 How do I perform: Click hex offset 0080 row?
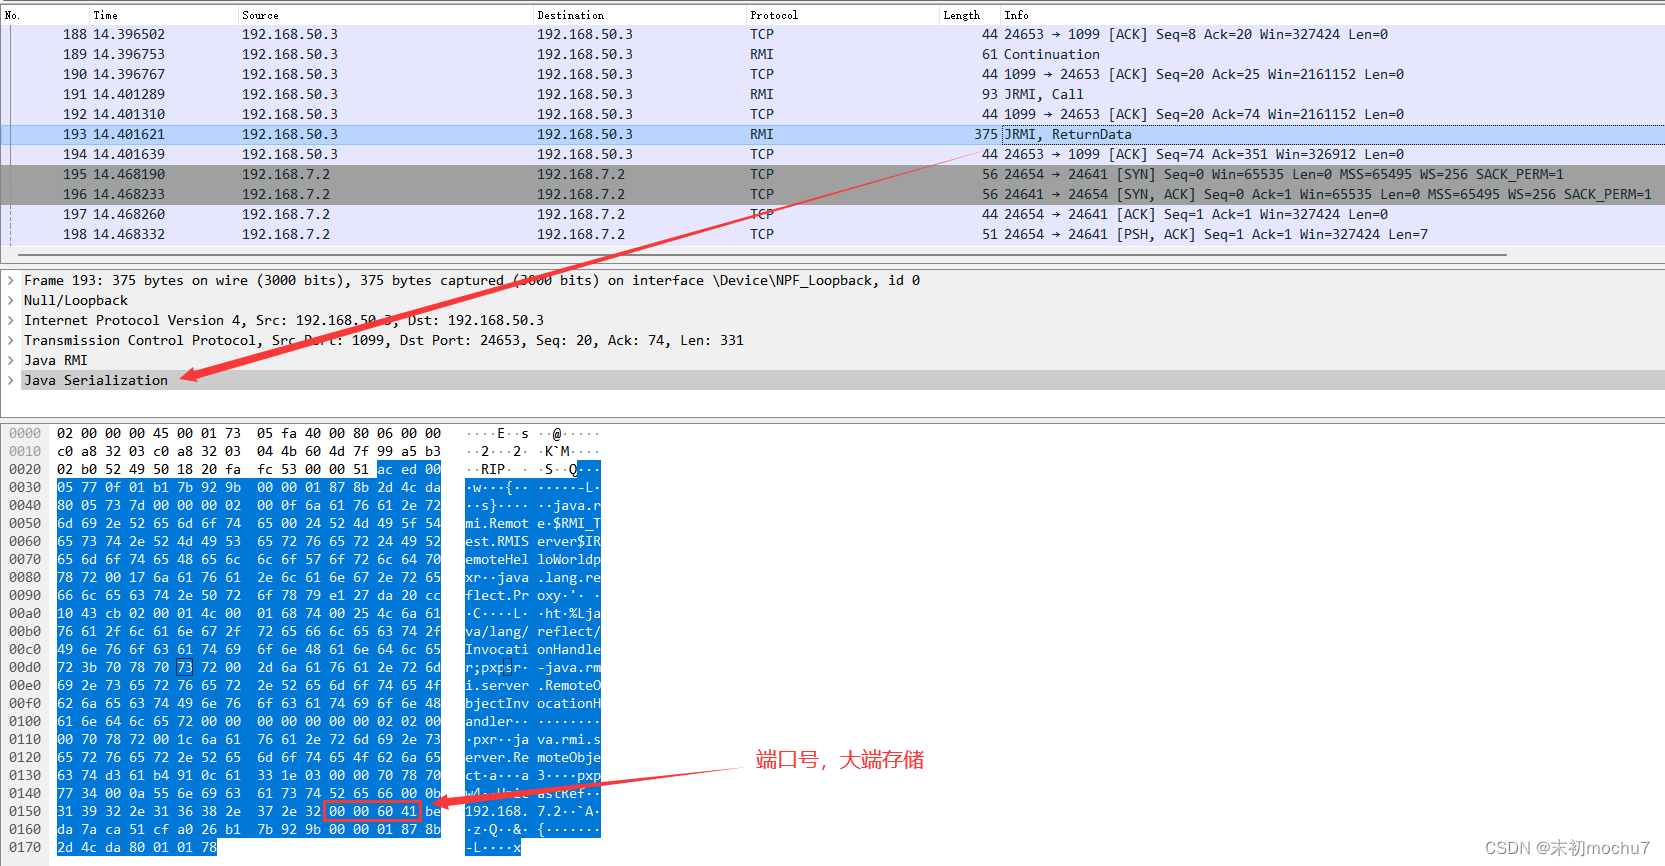click(25, 578)
